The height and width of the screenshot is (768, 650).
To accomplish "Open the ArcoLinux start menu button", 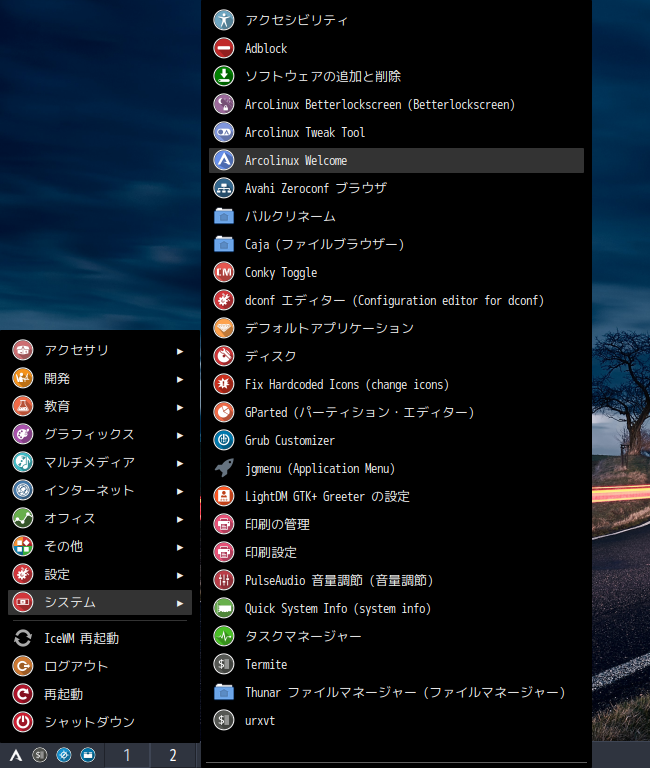I will pos(16,755).
